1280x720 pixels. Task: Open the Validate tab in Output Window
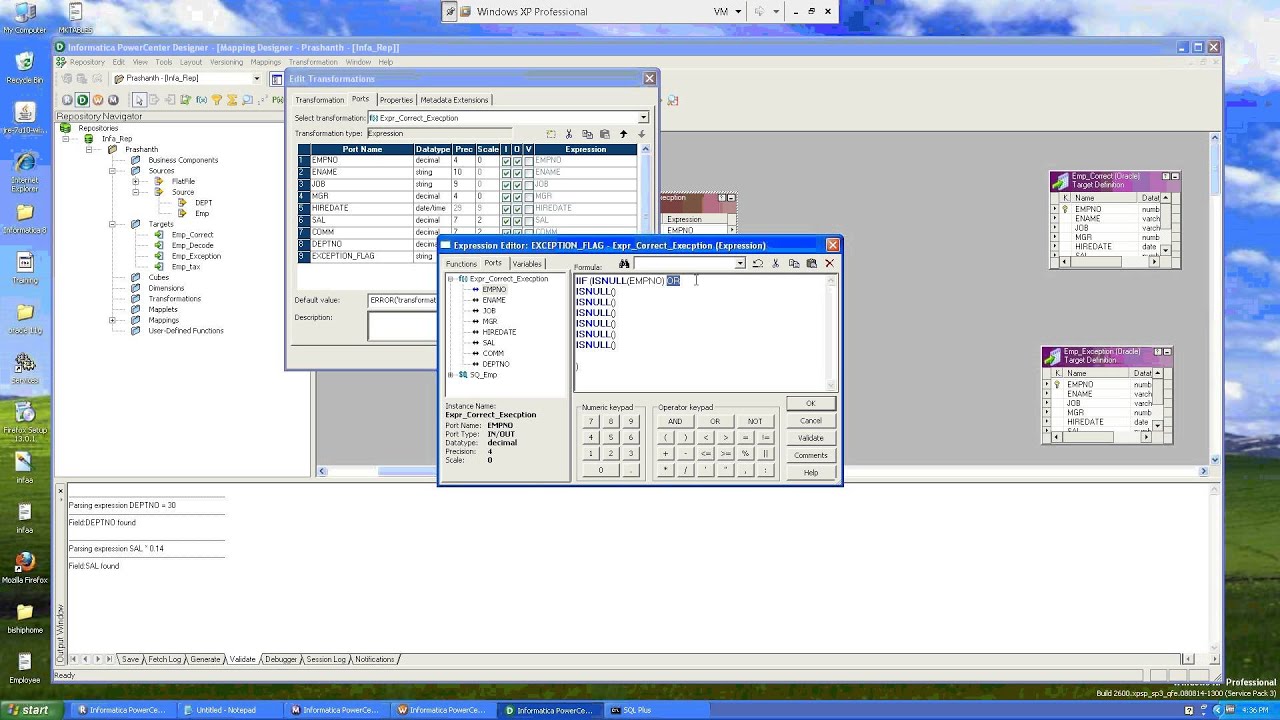tap(242, 659)
